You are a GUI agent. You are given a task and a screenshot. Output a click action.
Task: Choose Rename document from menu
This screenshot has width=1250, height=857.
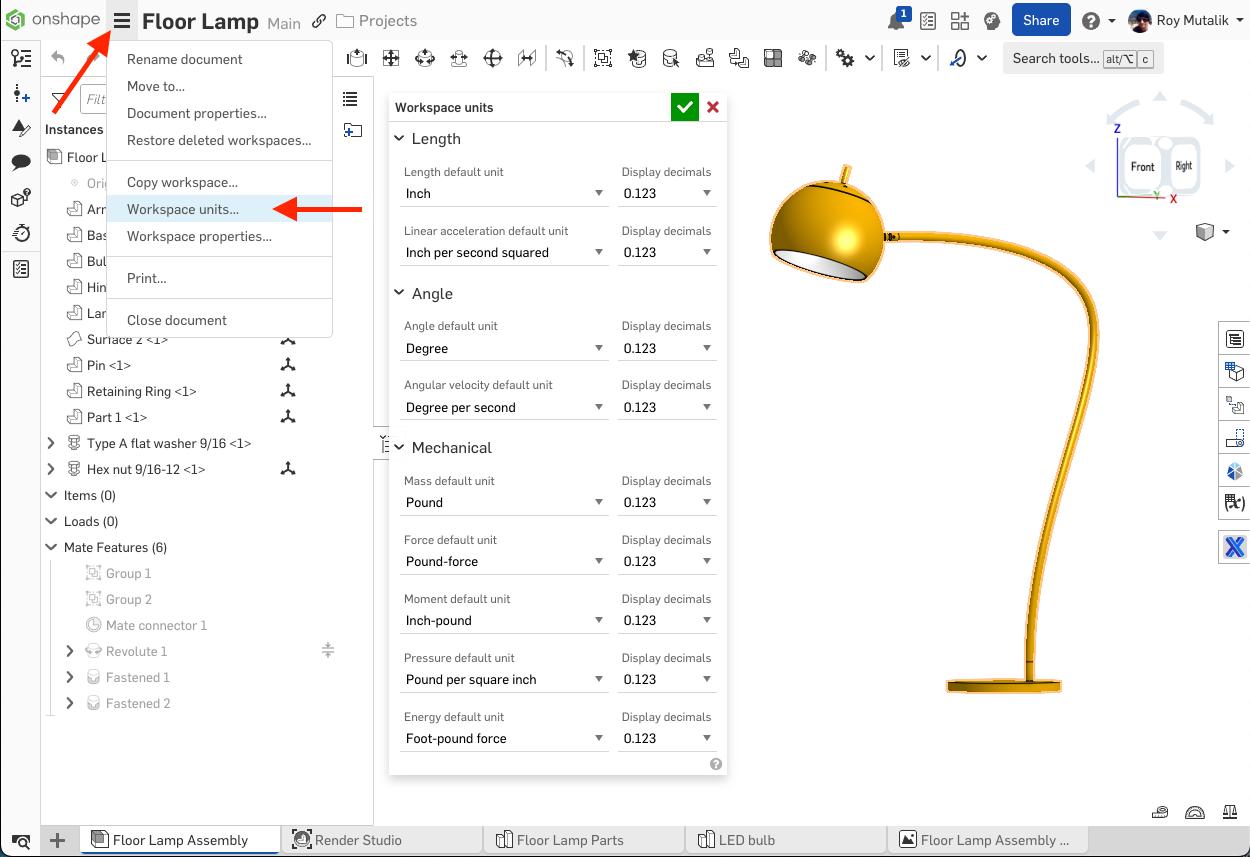click(x=185, y=59)
